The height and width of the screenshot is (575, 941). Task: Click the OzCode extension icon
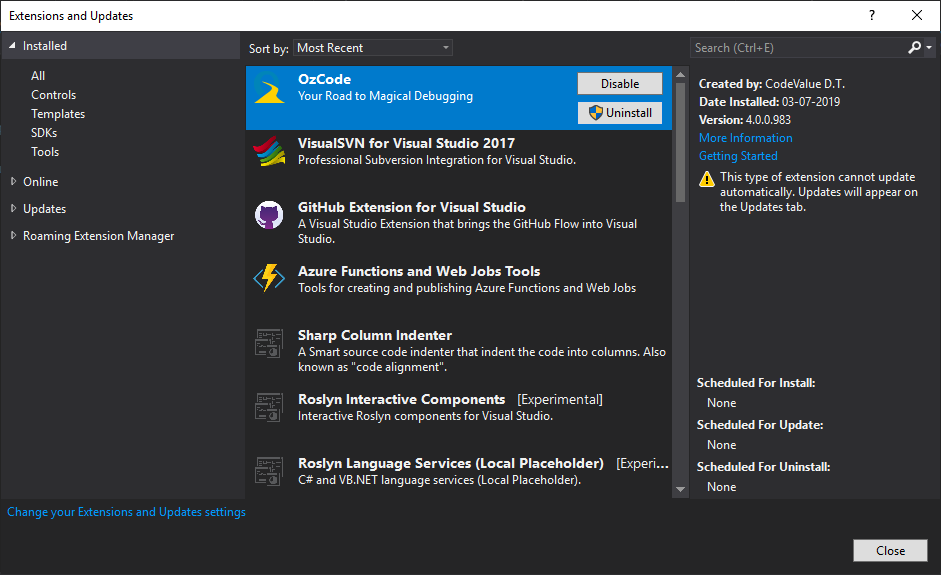tap(269, 88)
